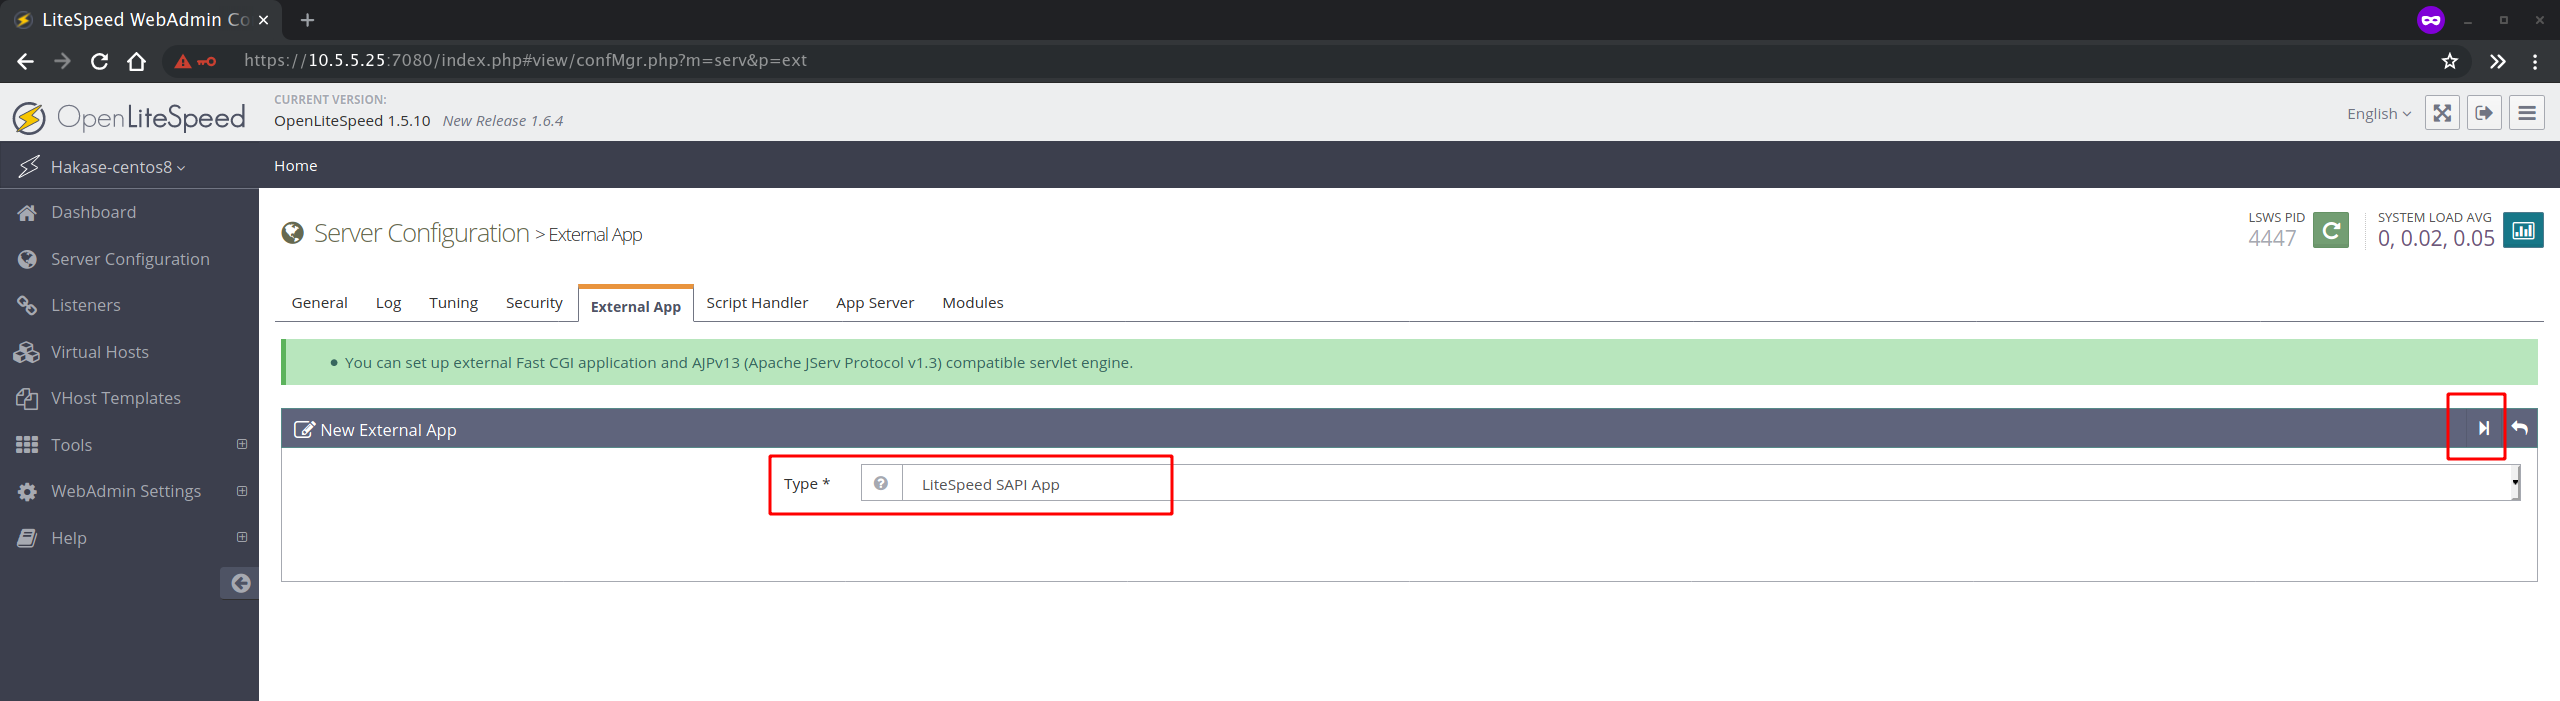Click the system load average values

2435,238
